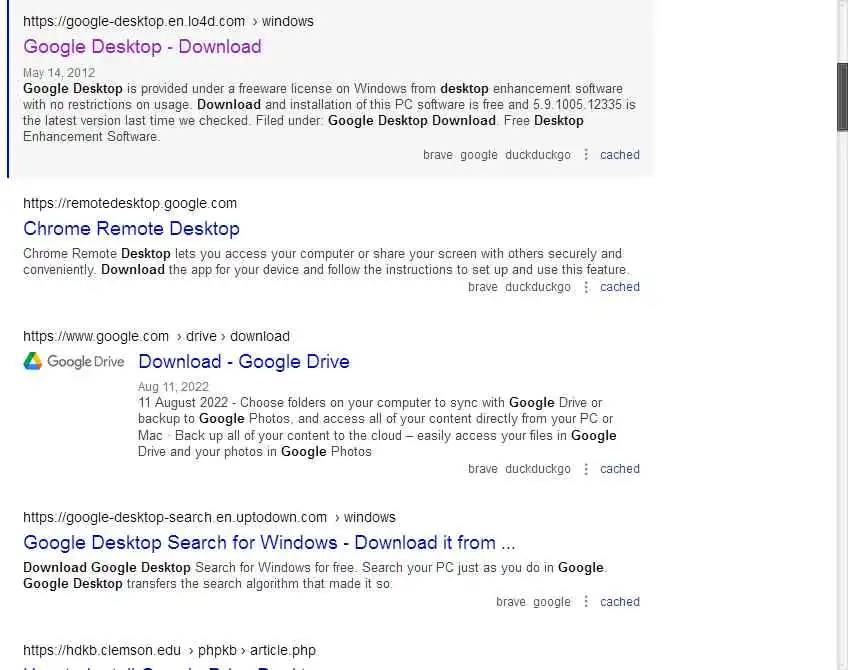Viewport: 848px width, 670px height.
Task: Click the Google Drive logo thumbnail
Action: coord(74,361)
